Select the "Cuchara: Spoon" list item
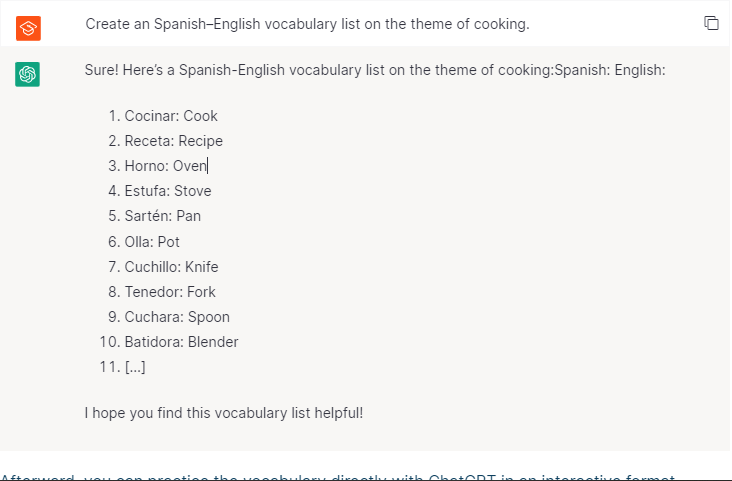The width and height of the screenshot is (732, 481). [177, 317]
